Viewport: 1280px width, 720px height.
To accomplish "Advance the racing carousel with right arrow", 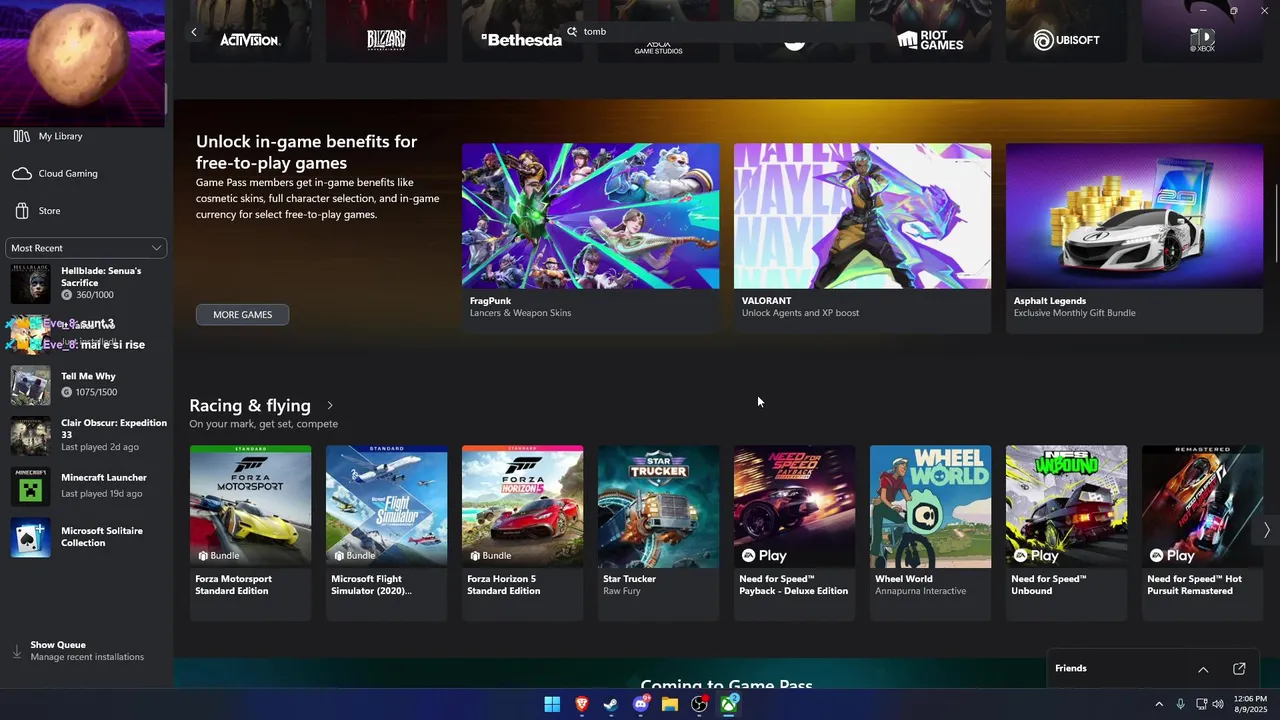I will (x=1266, y=531).
